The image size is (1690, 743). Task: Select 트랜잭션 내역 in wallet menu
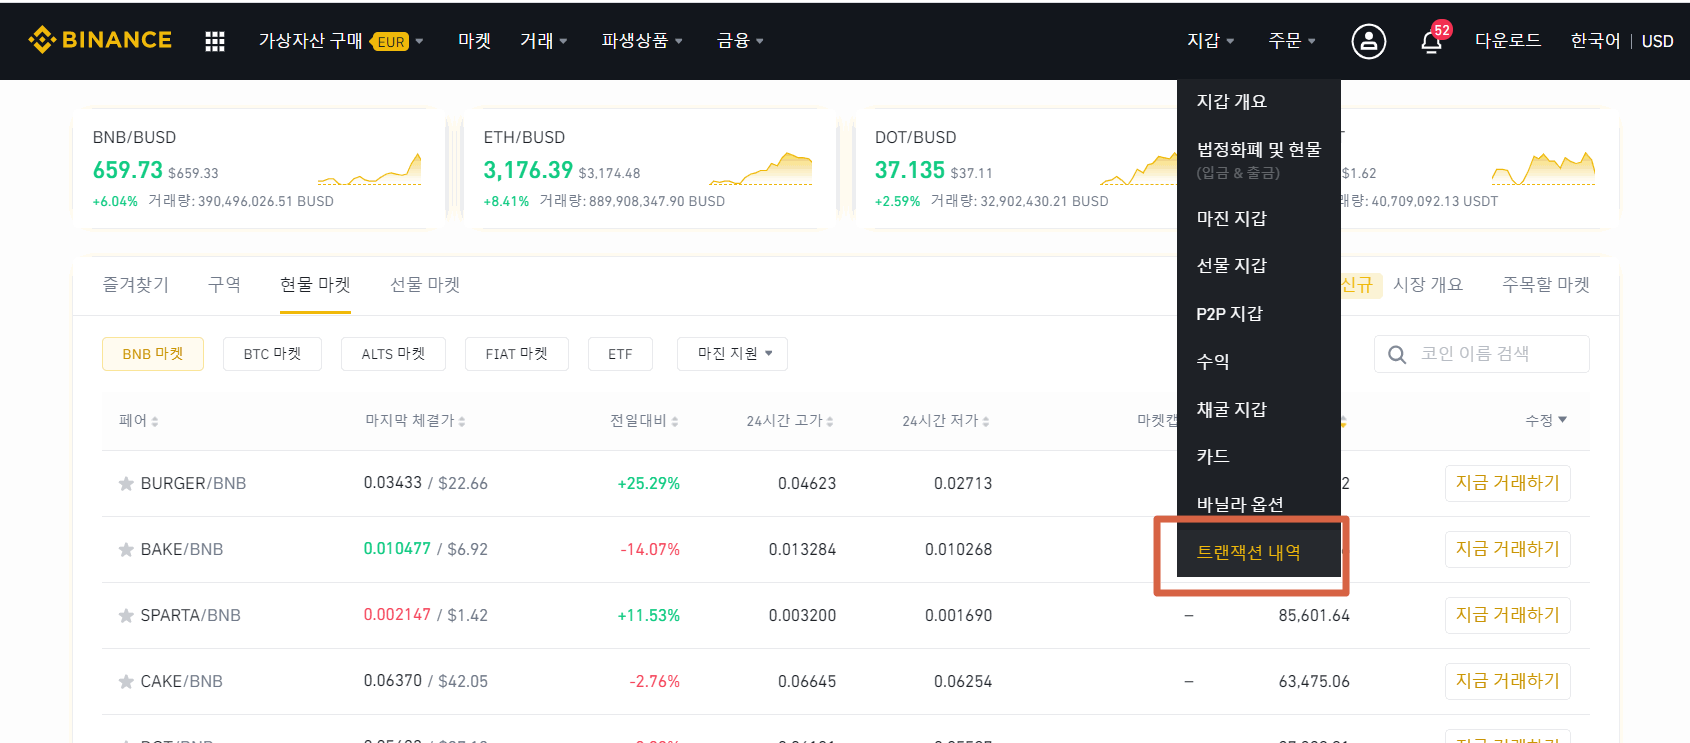tap(1248, 552)
